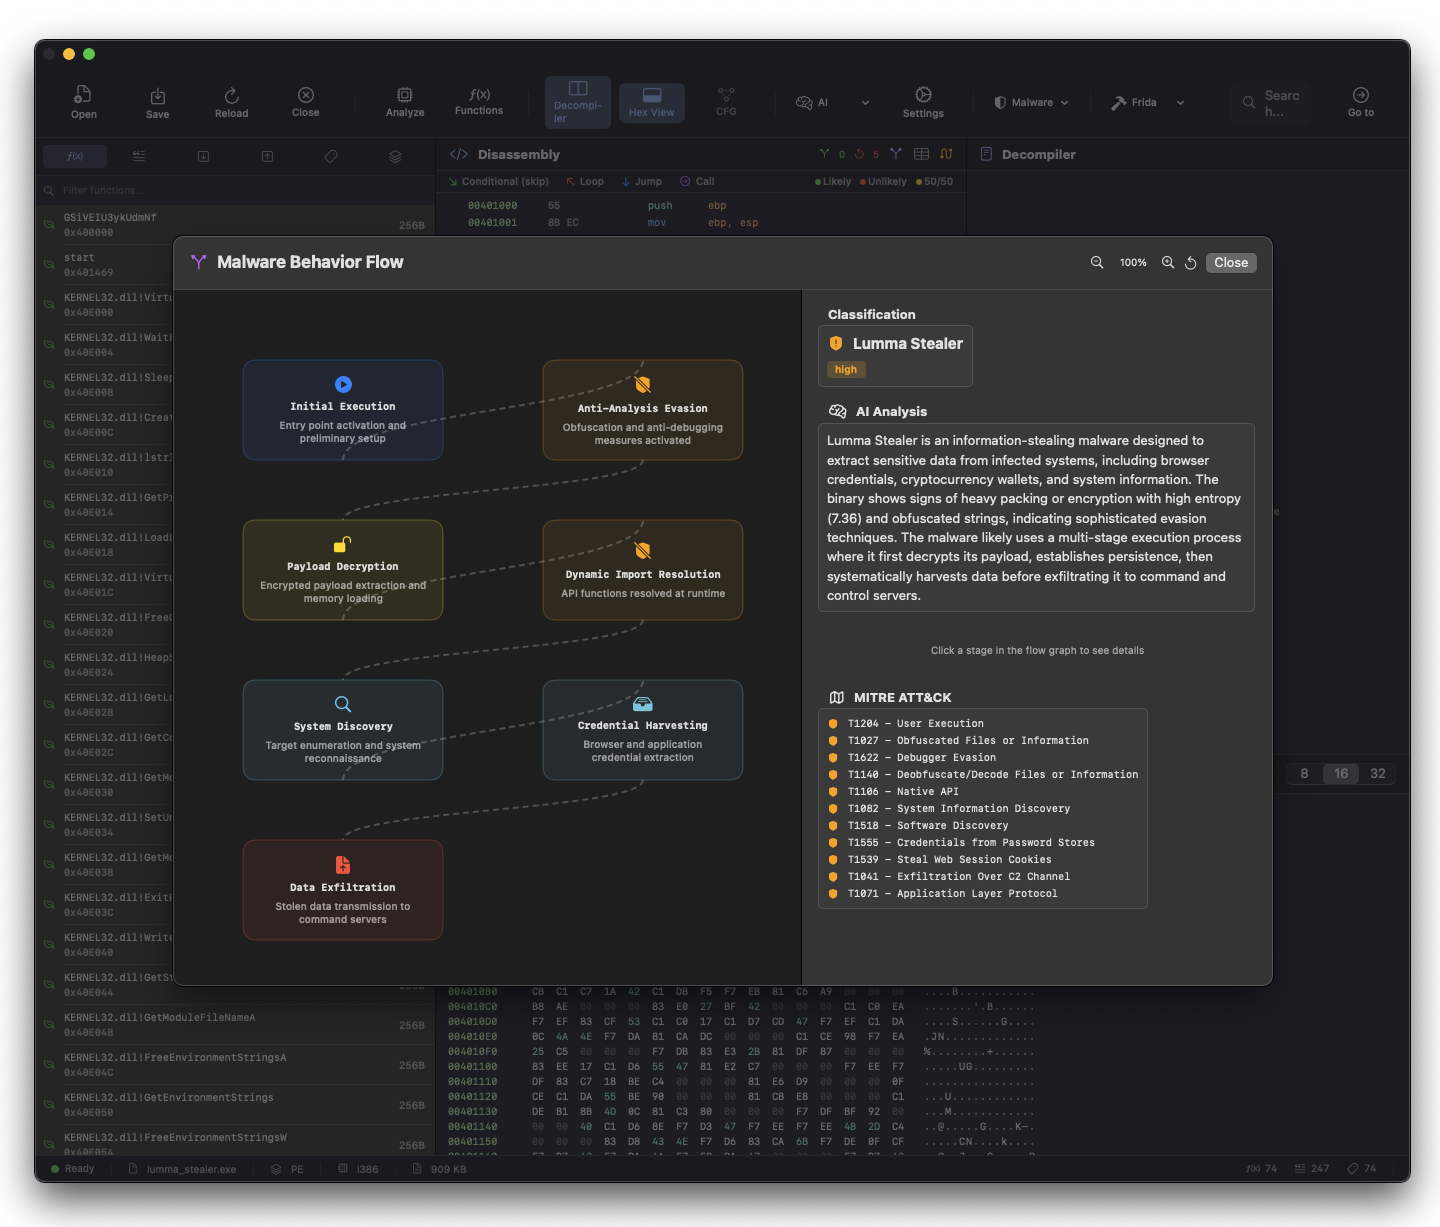1440x1227 pixels.
Task: Switch to the Hex View tab
Action: click(x=651, y=101)
